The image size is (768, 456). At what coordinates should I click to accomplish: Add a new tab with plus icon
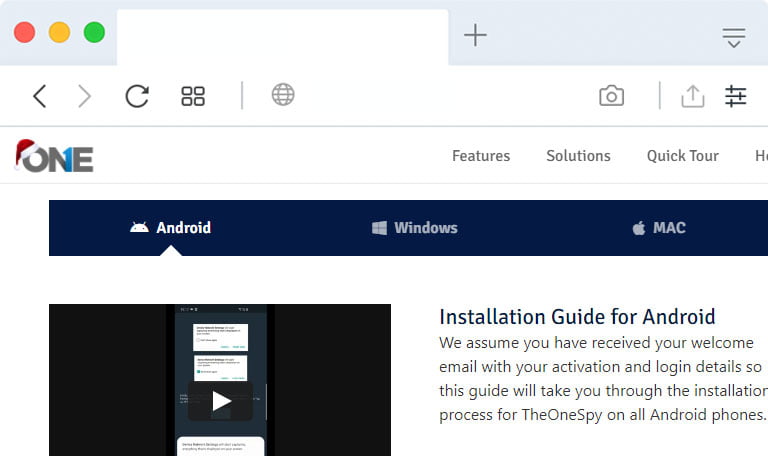click(x=475, y=35)
